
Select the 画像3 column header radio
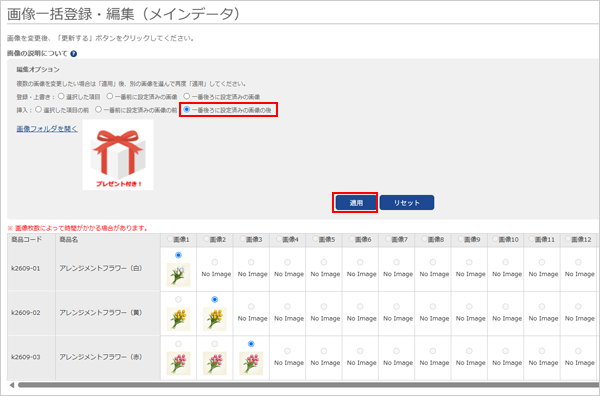[243, 239]
